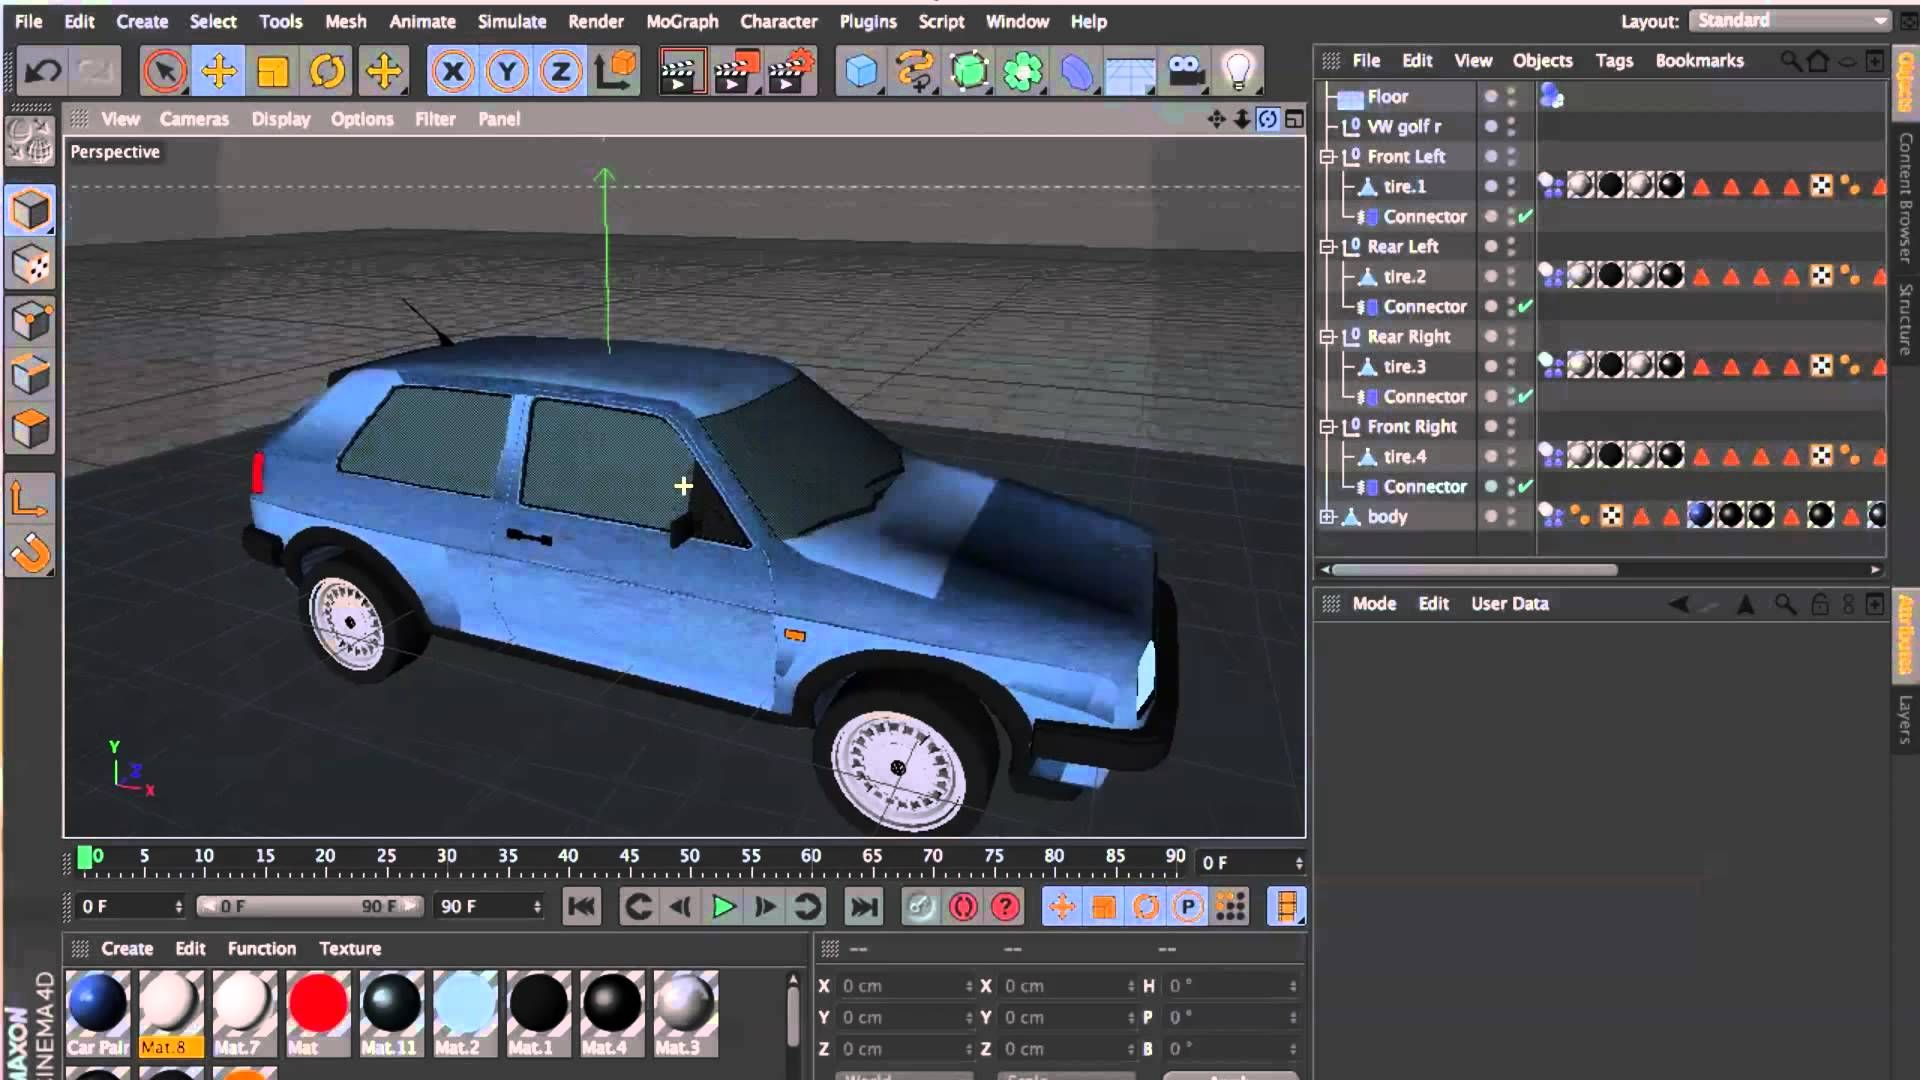Select the Rotate tool
The width and height of the screenshot is (1920, 1080).
(x=327, y=71)
